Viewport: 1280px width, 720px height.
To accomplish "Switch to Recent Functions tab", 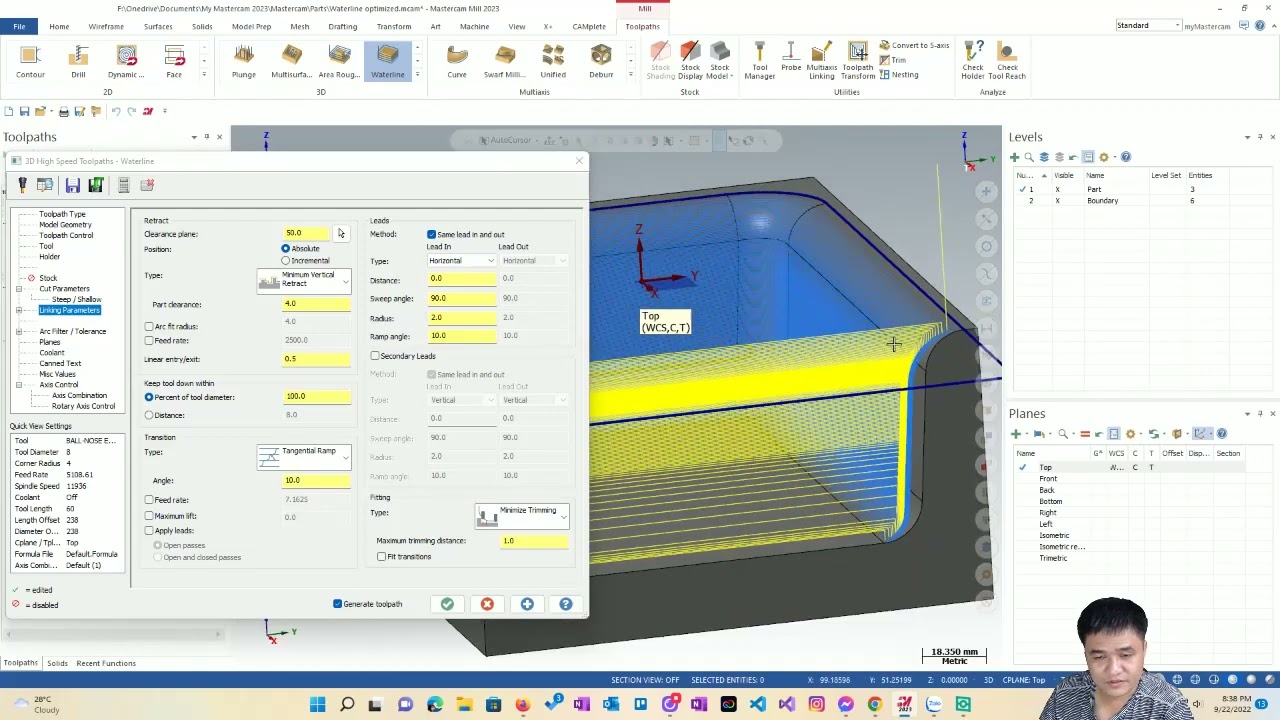I will 106,663.
